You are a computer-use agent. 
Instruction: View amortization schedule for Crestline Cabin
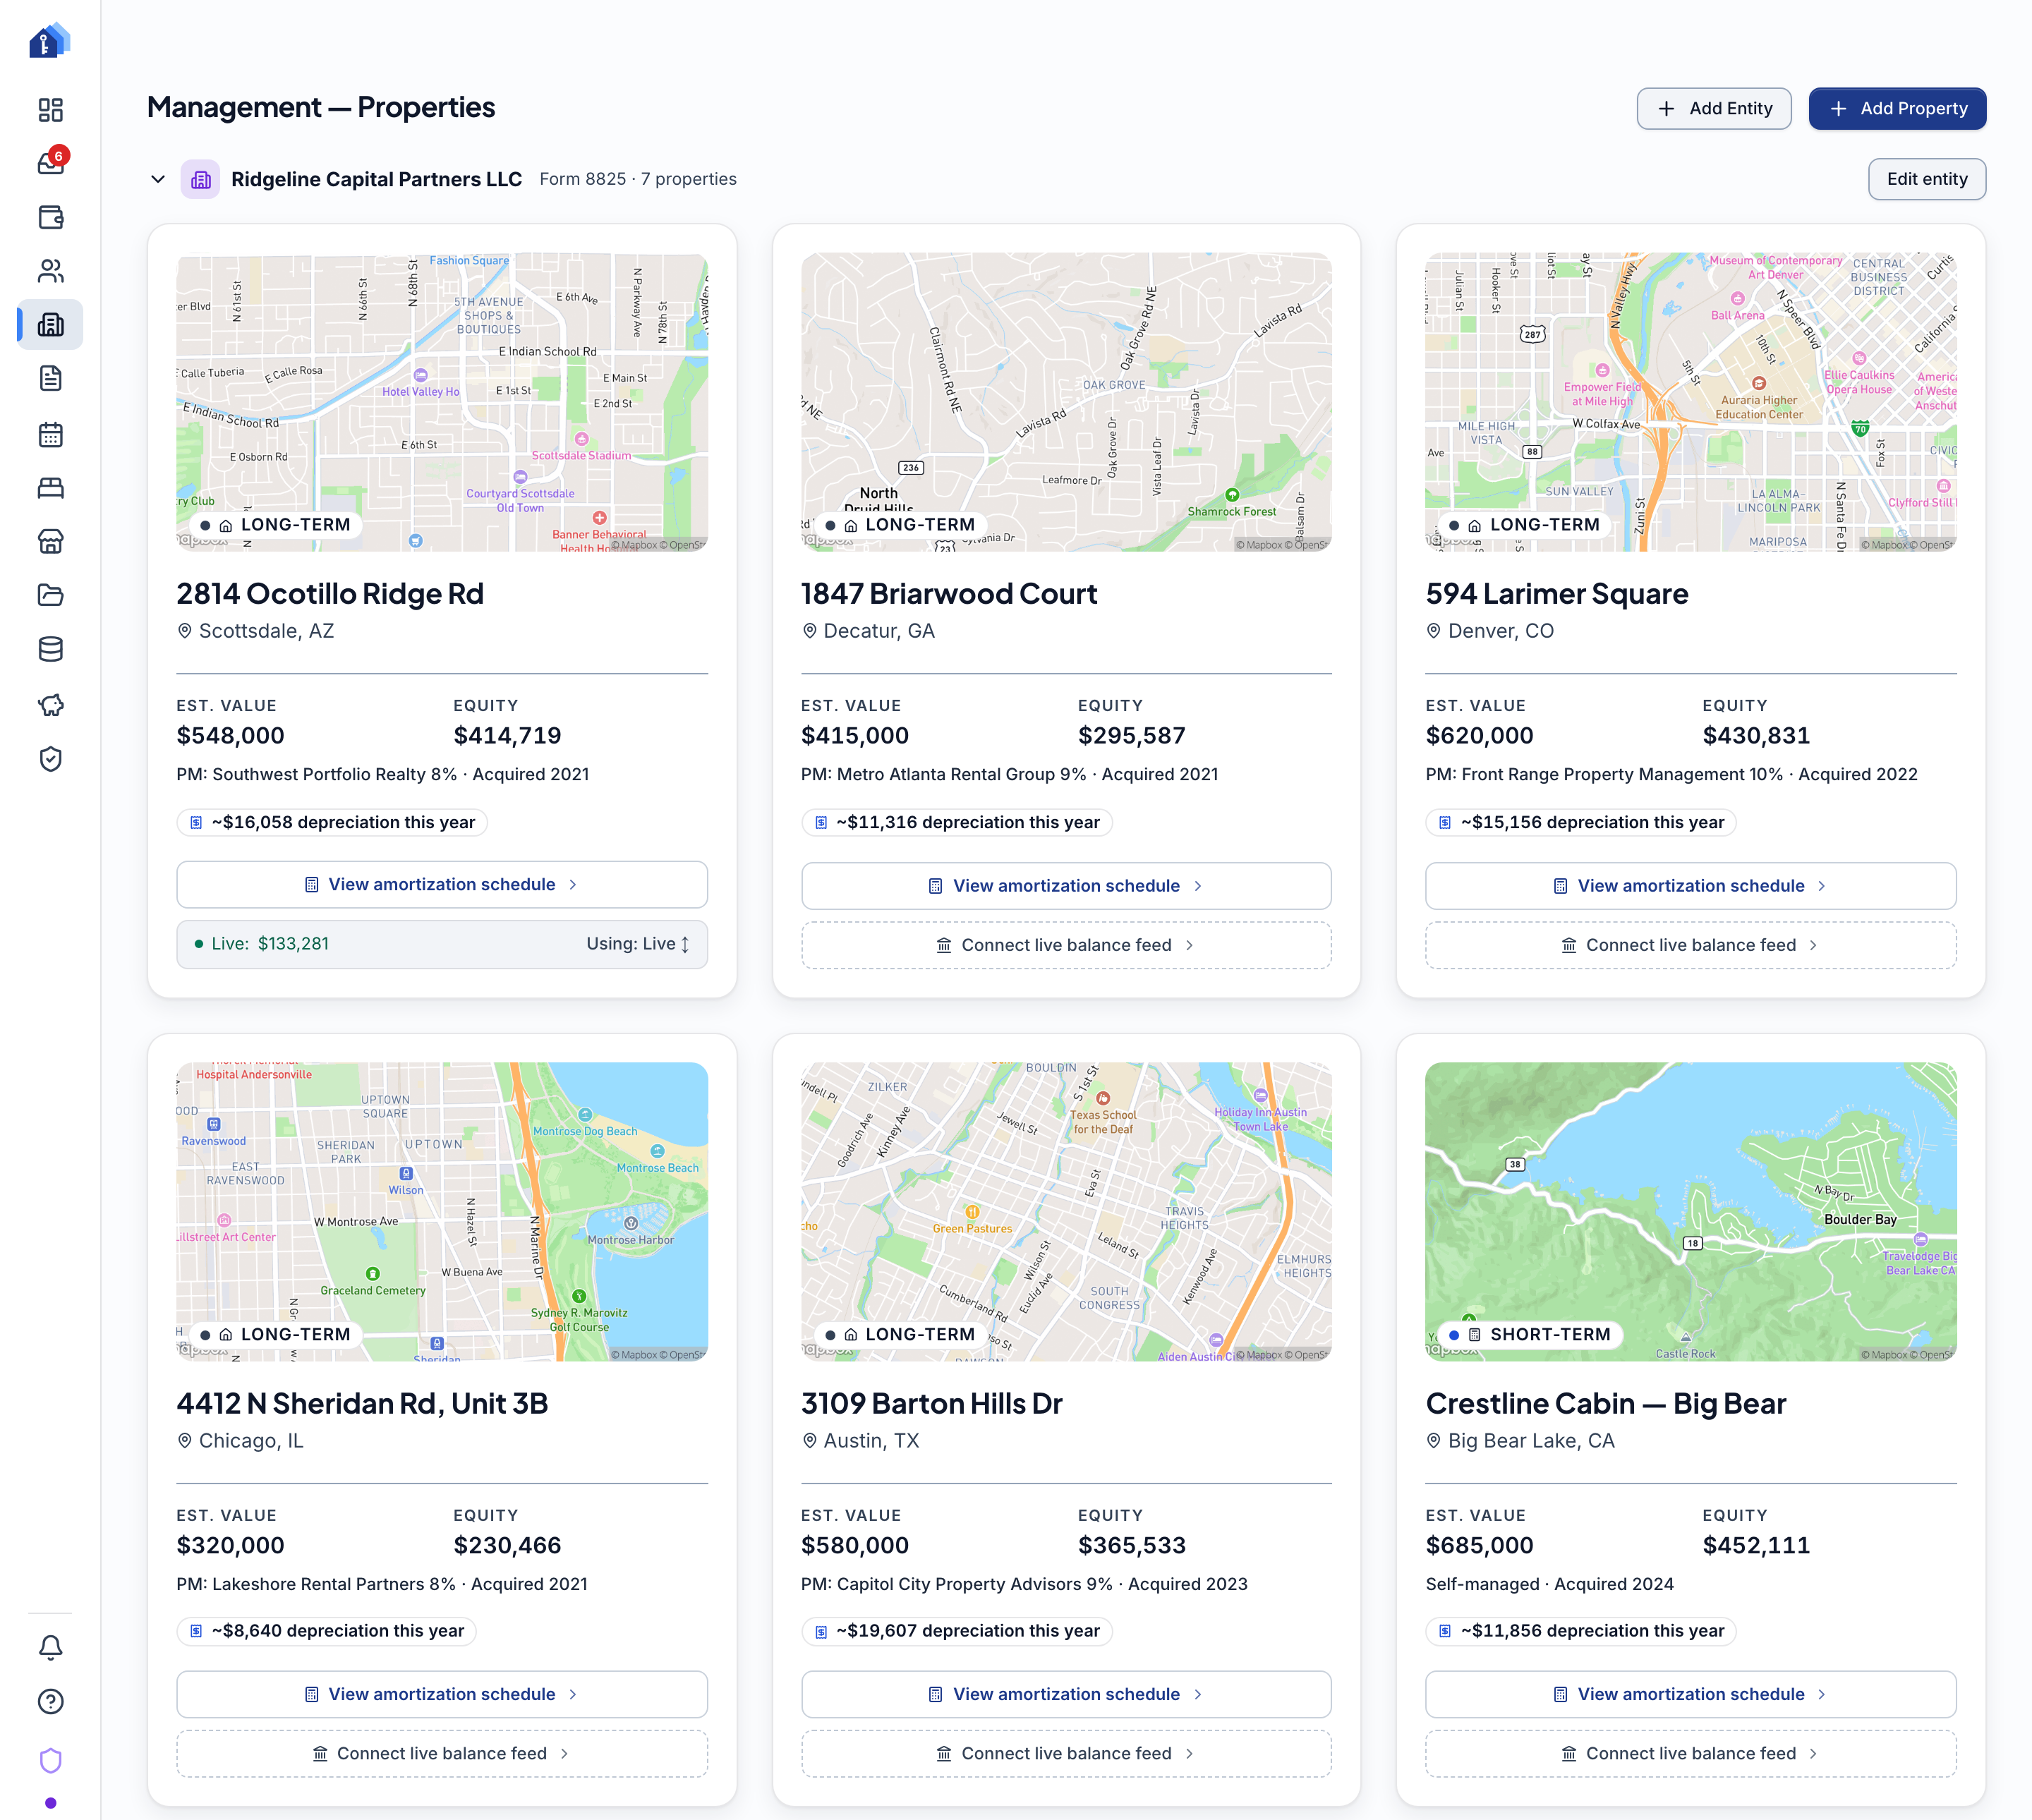tap(1690, 1694)
